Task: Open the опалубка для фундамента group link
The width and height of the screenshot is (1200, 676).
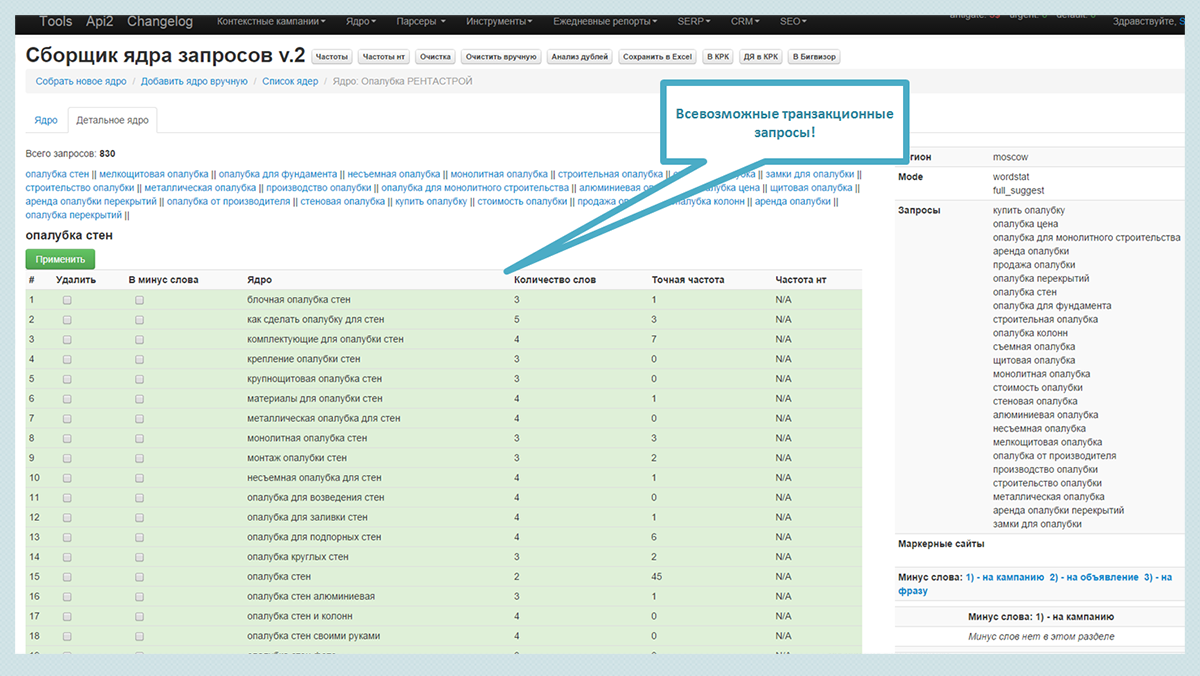Action: coord(279,174)
